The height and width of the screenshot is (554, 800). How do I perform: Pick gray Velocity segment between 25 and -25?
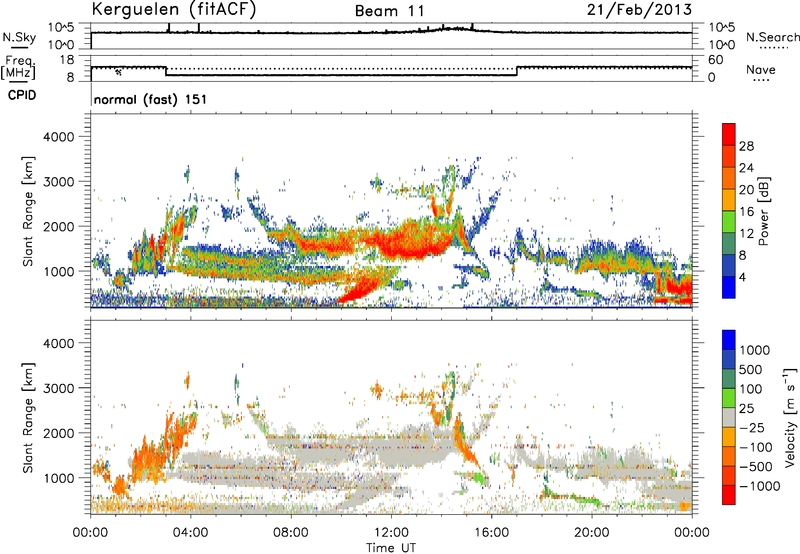[x=729, y=417]
